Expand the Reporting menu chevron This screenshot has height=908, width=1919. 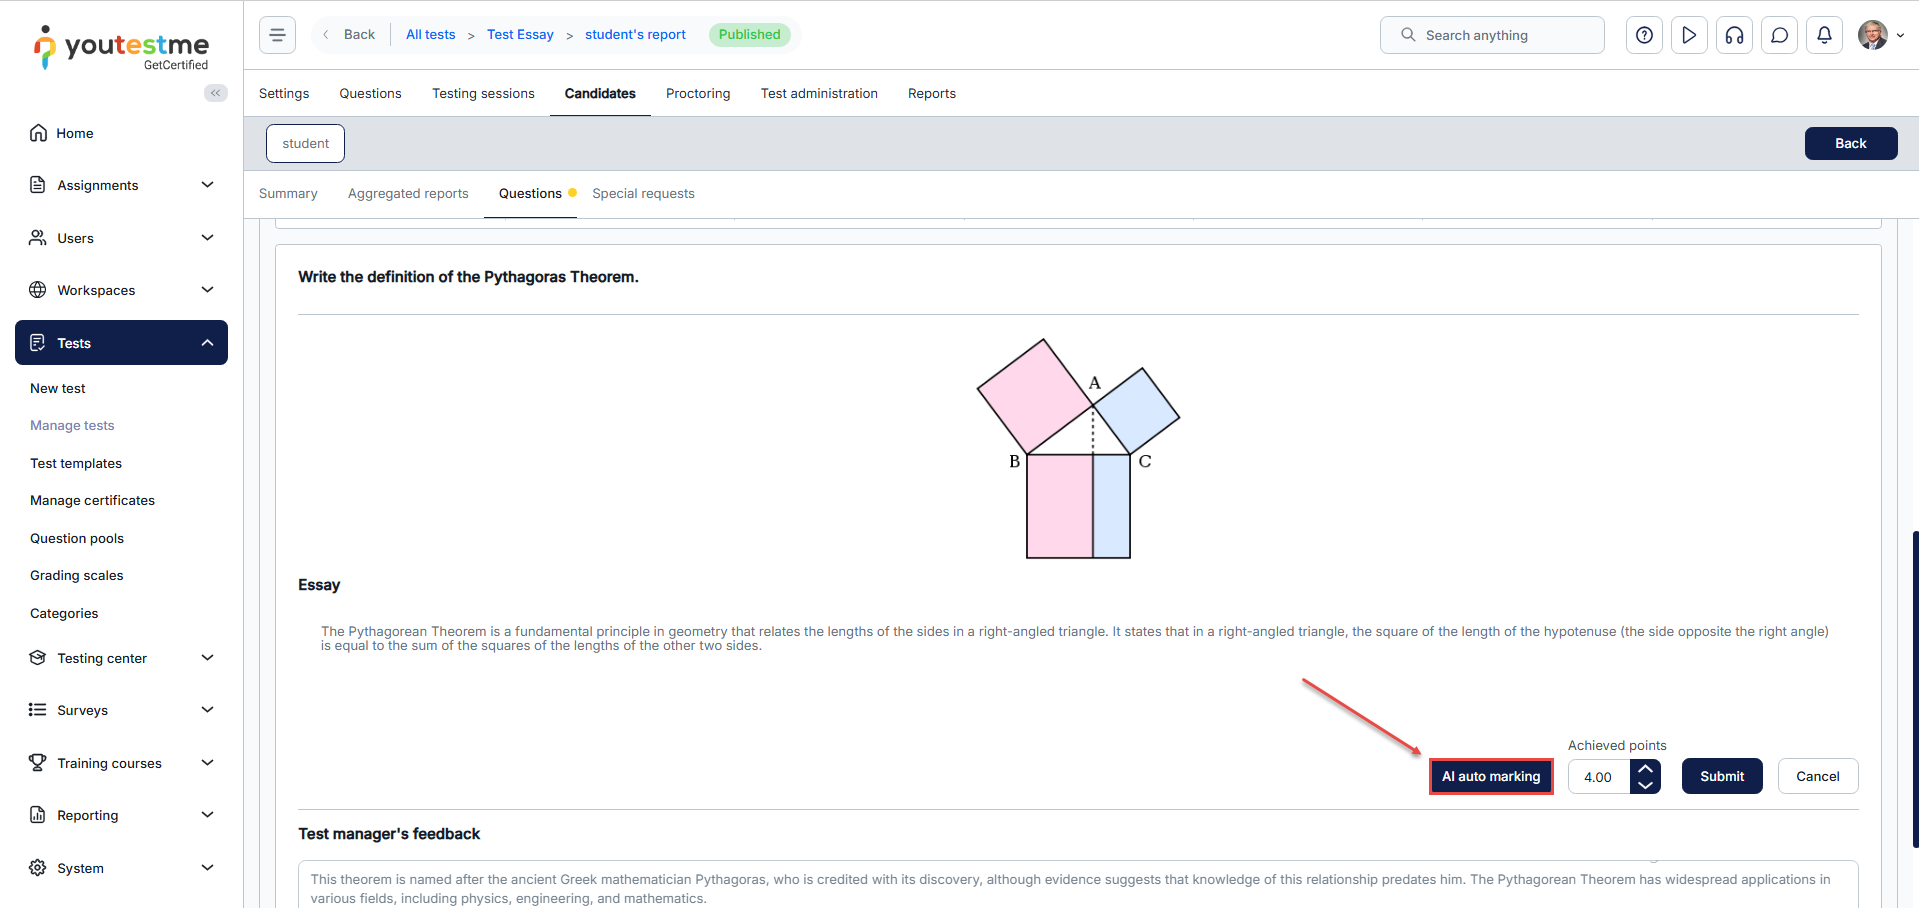tap(207, 815)
